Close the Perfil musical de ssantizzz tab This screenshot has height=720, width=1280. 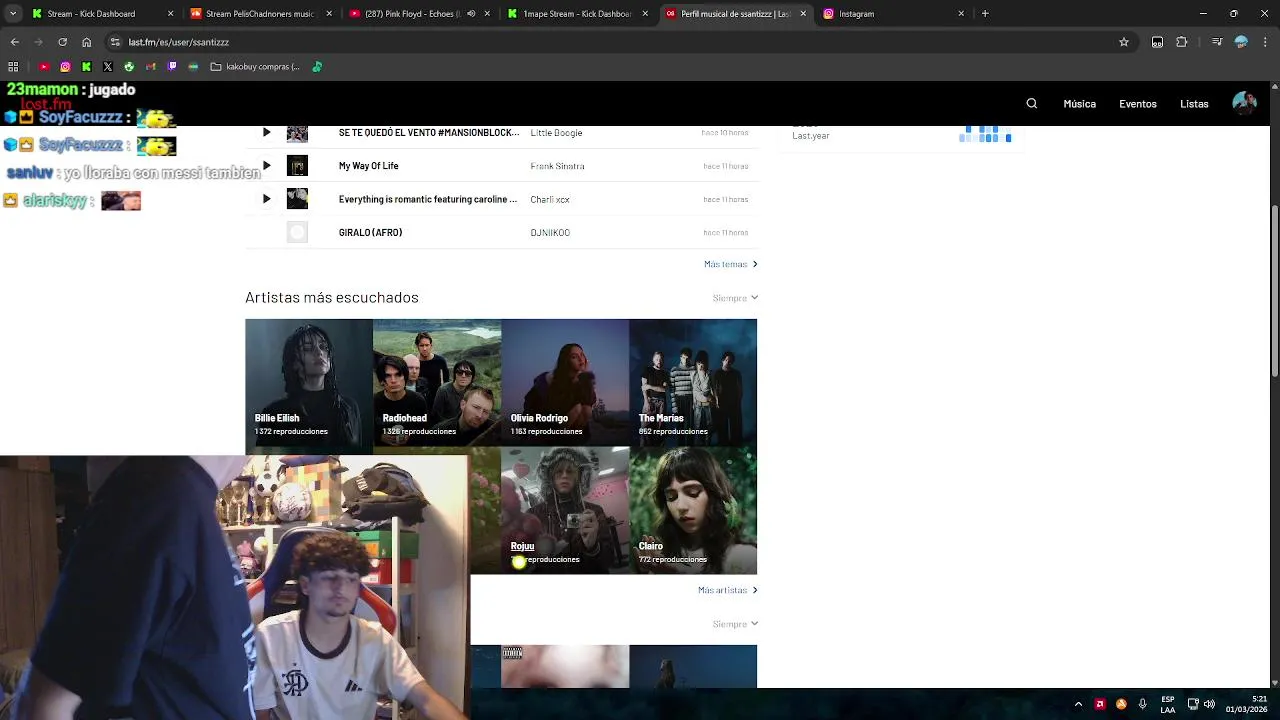pos(803,14)
